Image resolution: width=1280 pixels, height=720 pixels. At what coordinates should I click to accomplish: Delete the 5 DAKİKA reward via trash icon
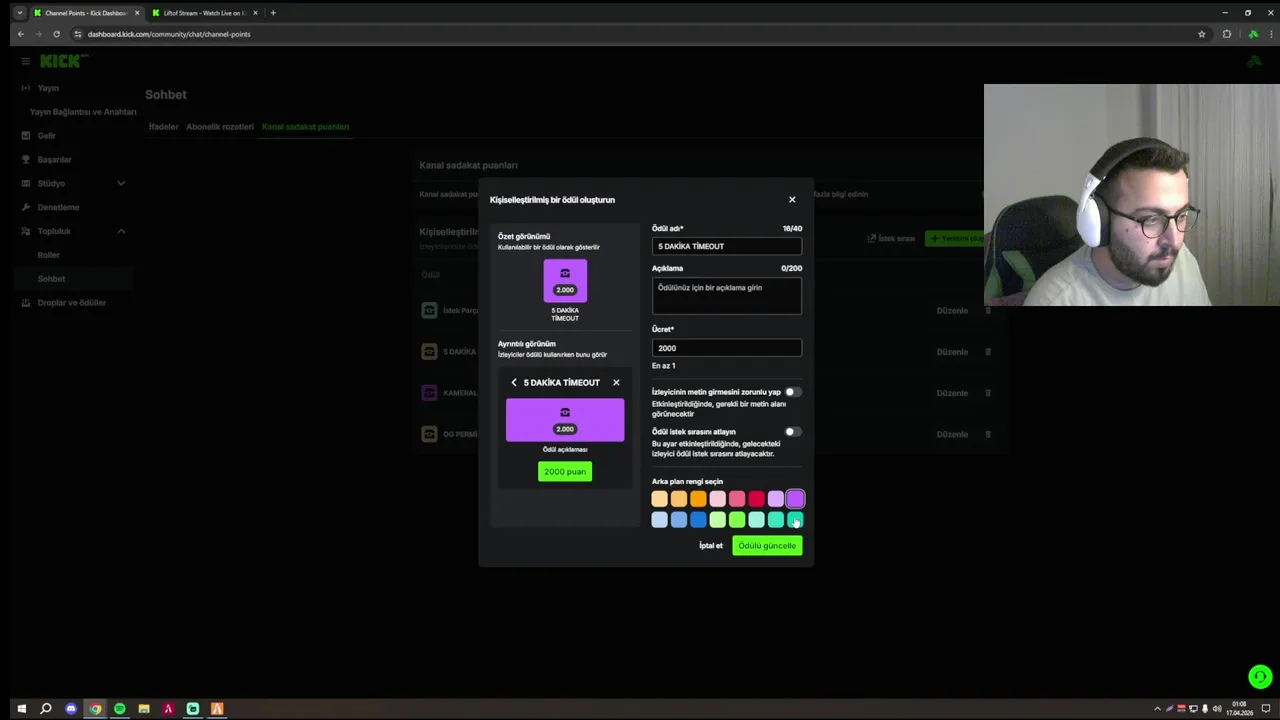click(988, 352)
